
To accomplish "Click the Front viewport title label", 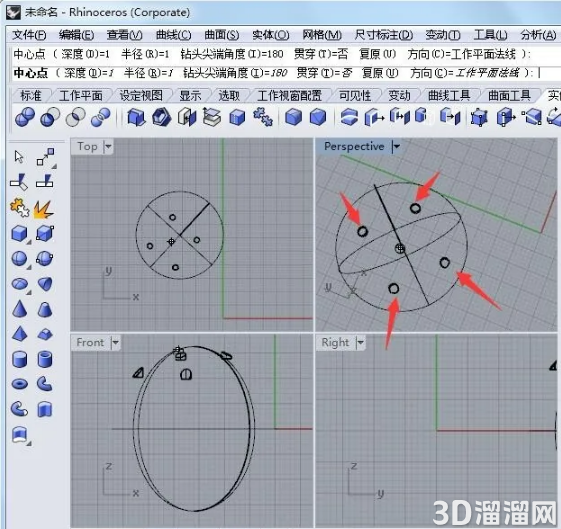I will (90, 342).
